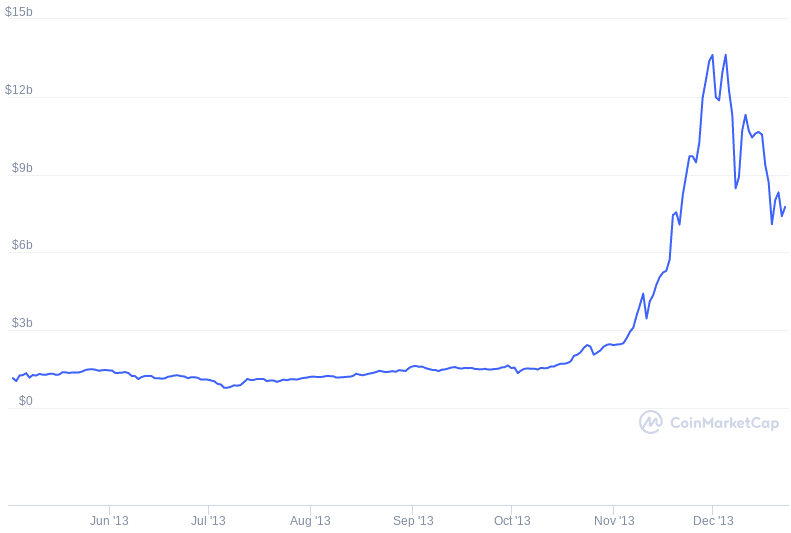
Task: Click the leftmost start of the blue line
Action: (12, 378)
